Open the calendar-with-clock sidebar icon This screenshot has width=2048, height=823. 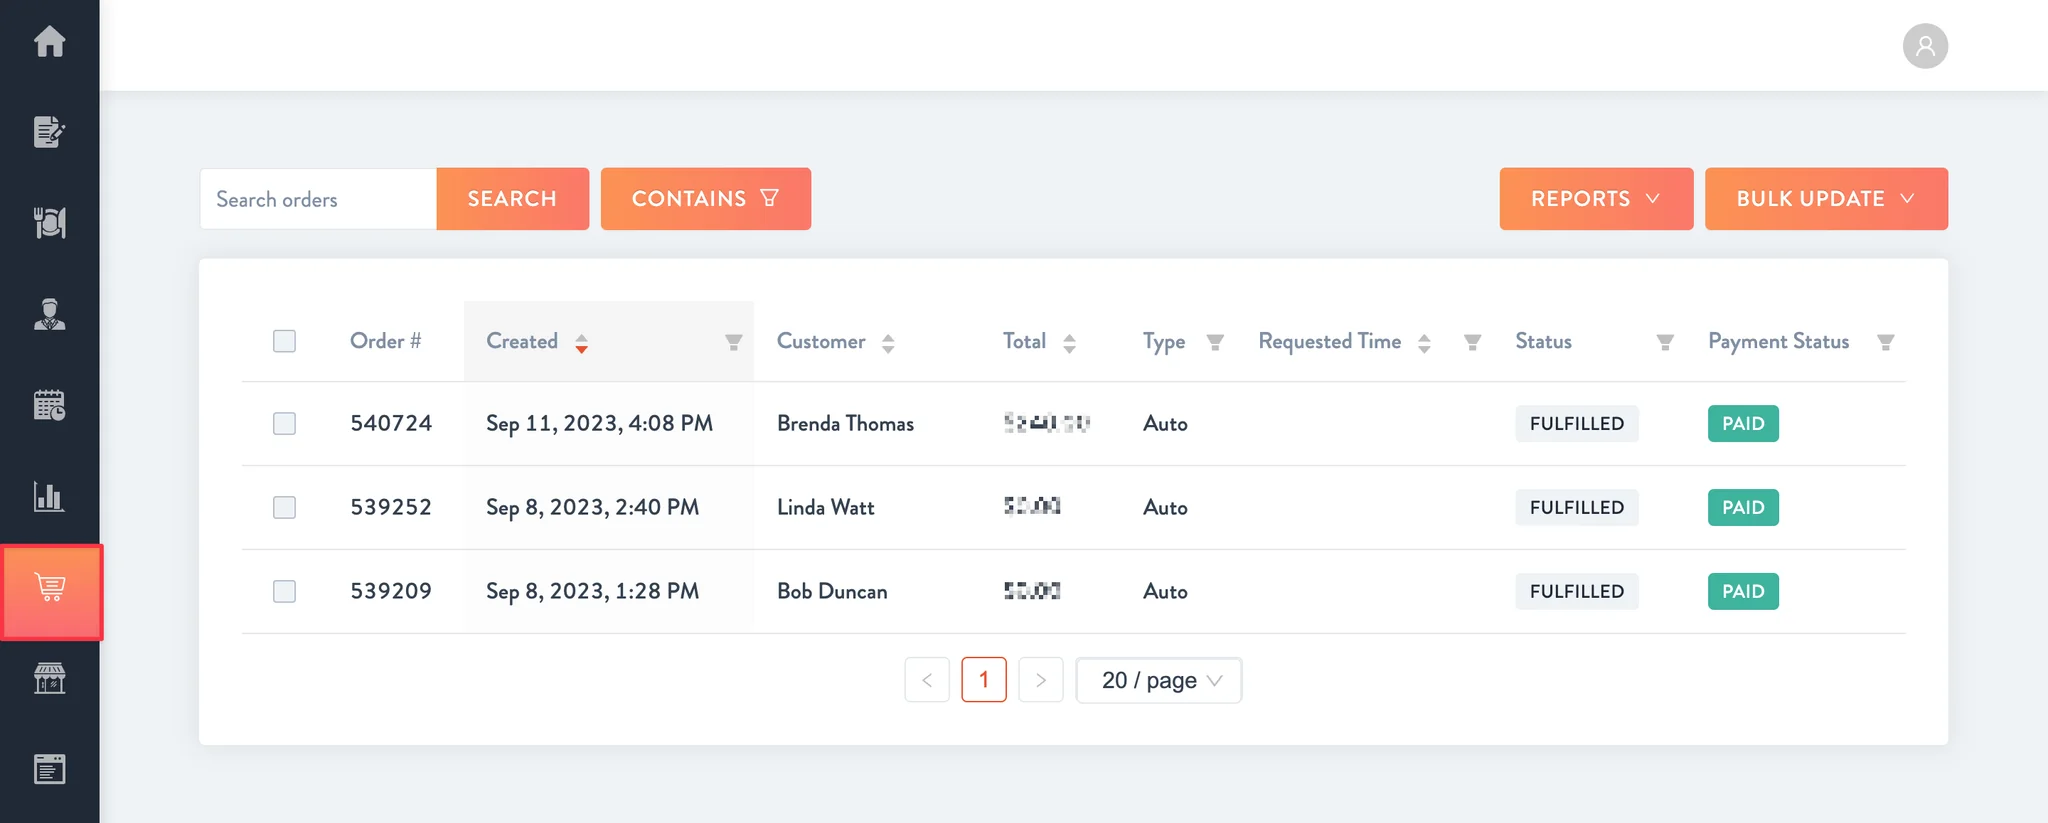[49, 405]
